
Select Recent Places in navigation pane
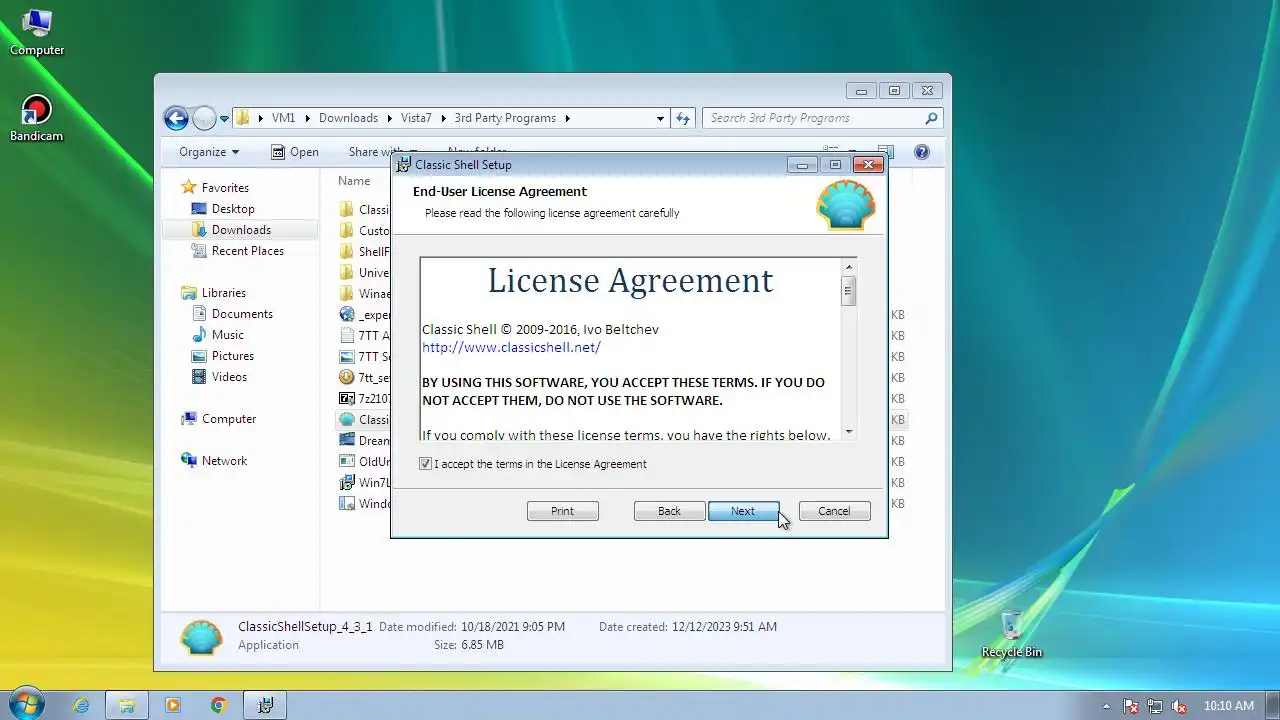(247, 251)
